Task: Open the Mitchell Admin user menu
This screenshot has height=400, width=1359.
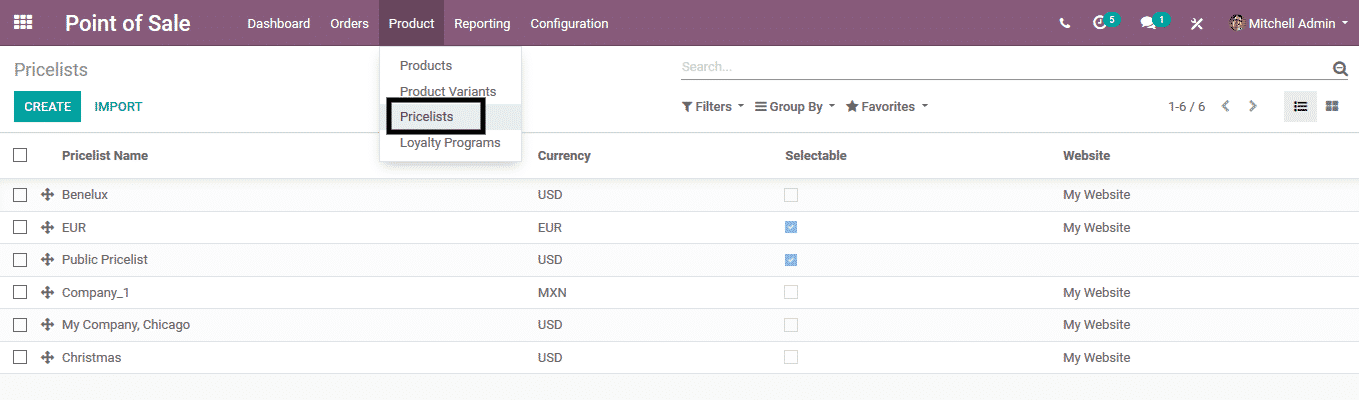Action: click(1288, 23)
